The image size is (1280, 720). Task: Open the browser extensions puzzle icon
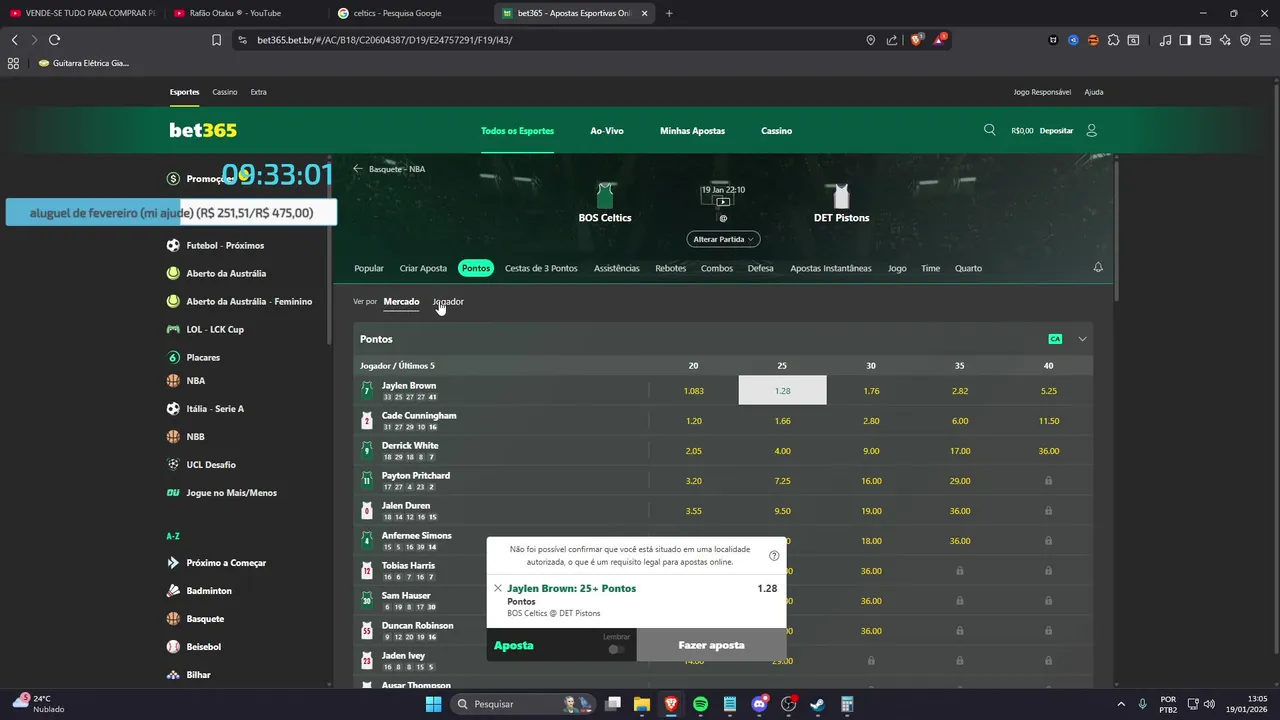[1113, 40]
